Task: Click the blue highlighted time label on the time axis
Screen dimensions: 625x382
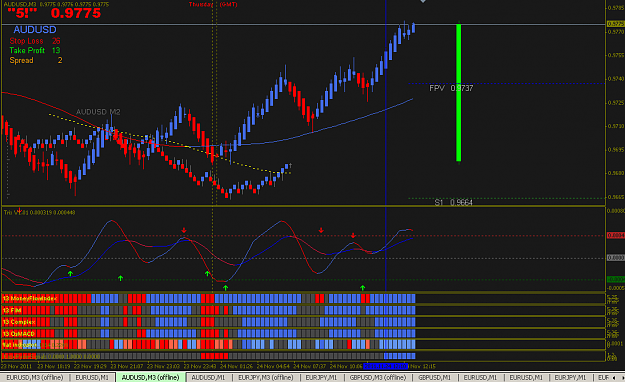Action: click(385, 366)
